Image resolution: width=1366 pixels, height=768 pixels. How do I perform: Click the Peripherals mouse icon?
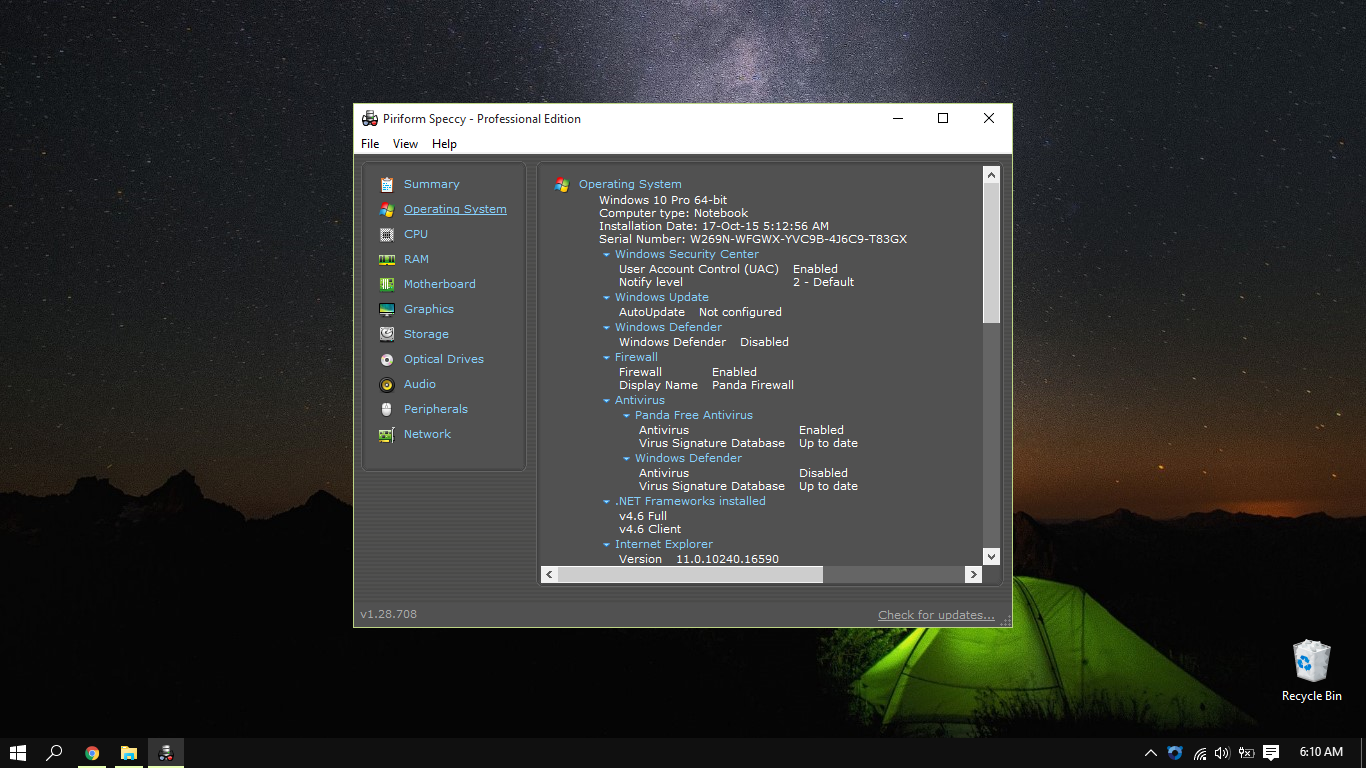[x=387, y=409]
